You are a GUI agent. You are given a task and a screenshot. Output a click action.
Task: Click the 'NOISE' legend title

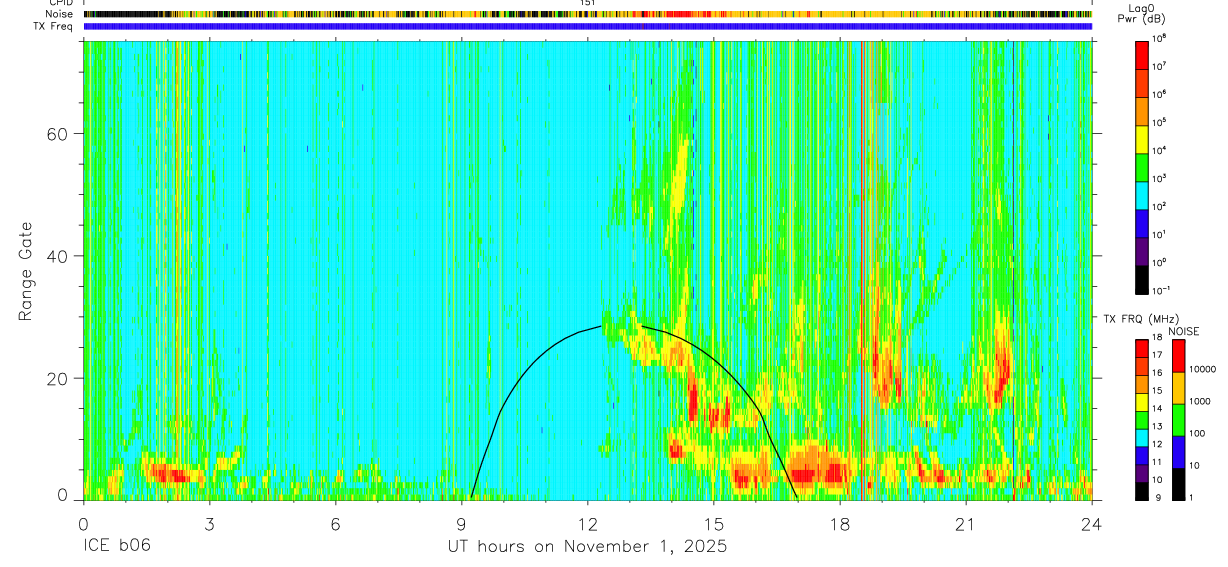pyautogui.click(x=1182, y=331)
